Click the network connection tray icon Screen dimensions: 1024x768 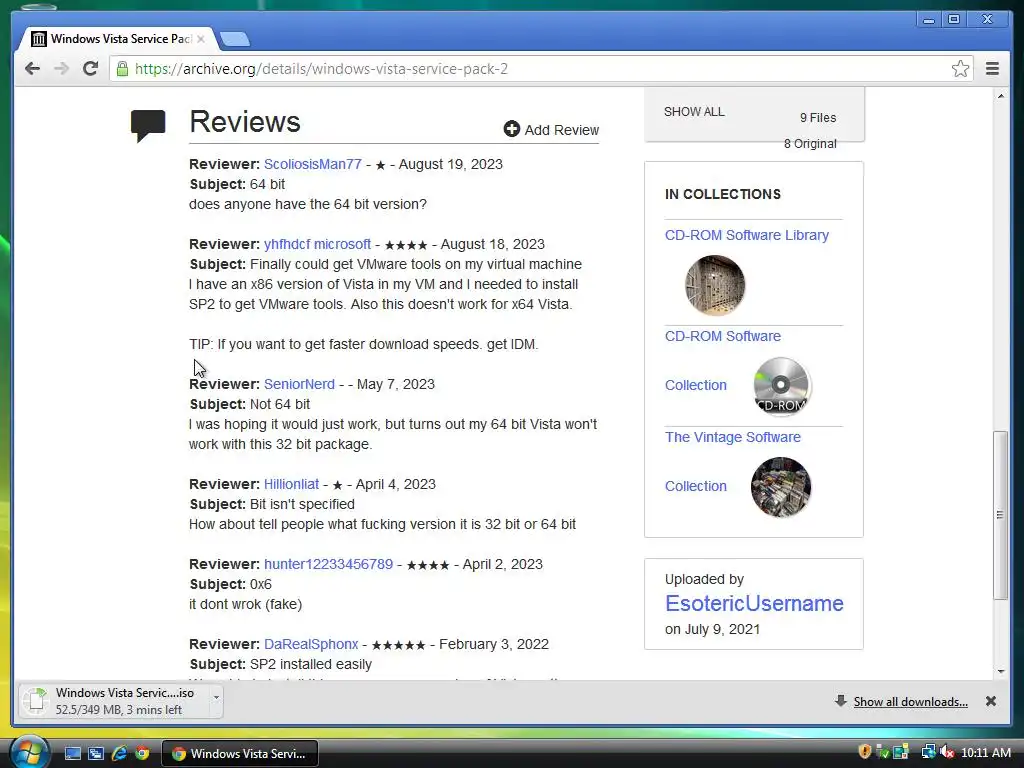click(x=928, y=752)
